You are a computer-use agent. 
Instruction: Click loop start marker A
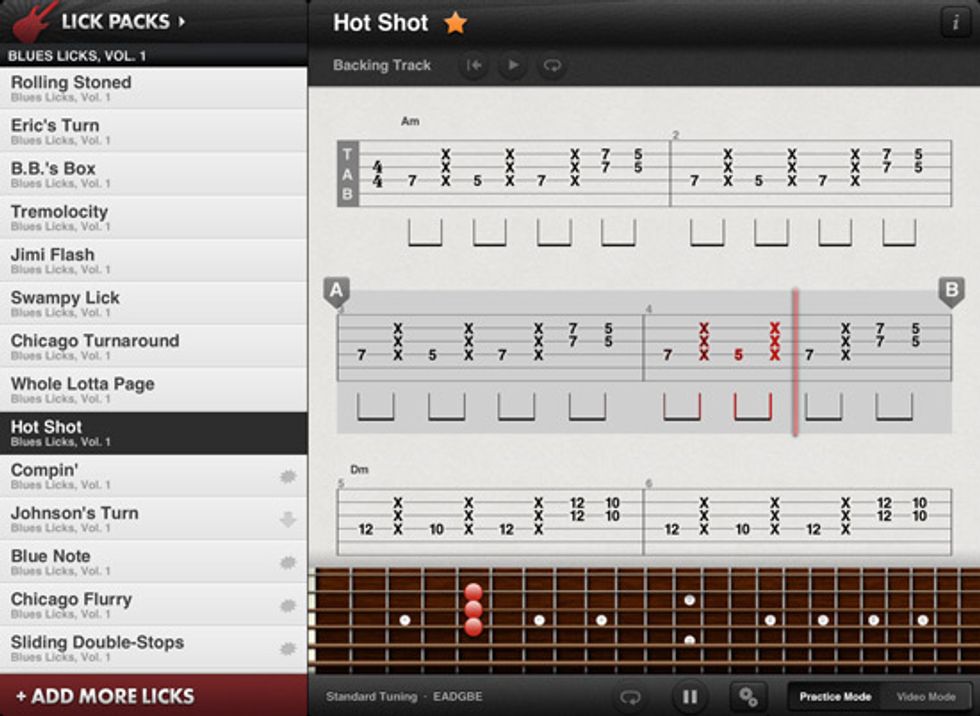tap(337, 292)
